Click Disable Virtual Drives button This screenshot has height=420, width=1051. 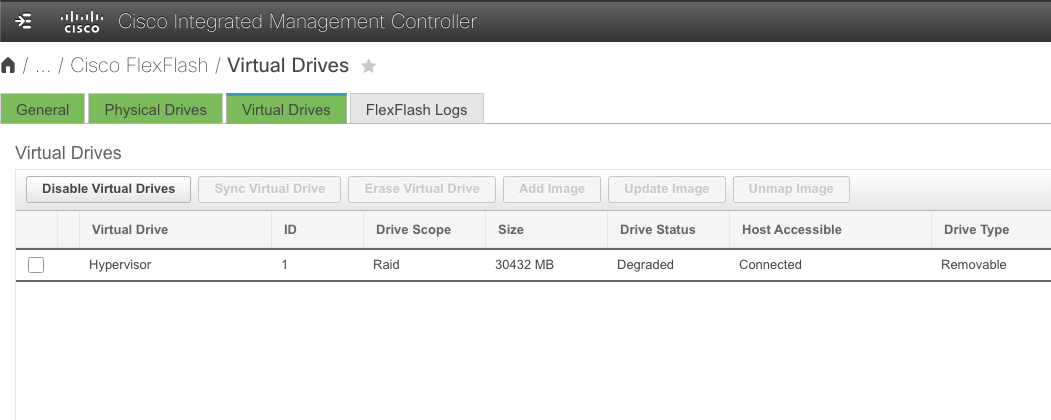coord(109,189)
